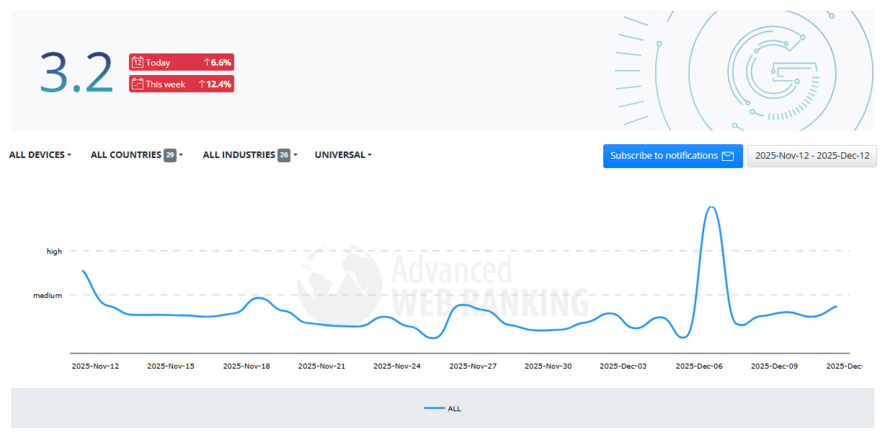Click Subscribe to notifications button
Viewport: 880px width, 435px height.
tap(673, 156)
